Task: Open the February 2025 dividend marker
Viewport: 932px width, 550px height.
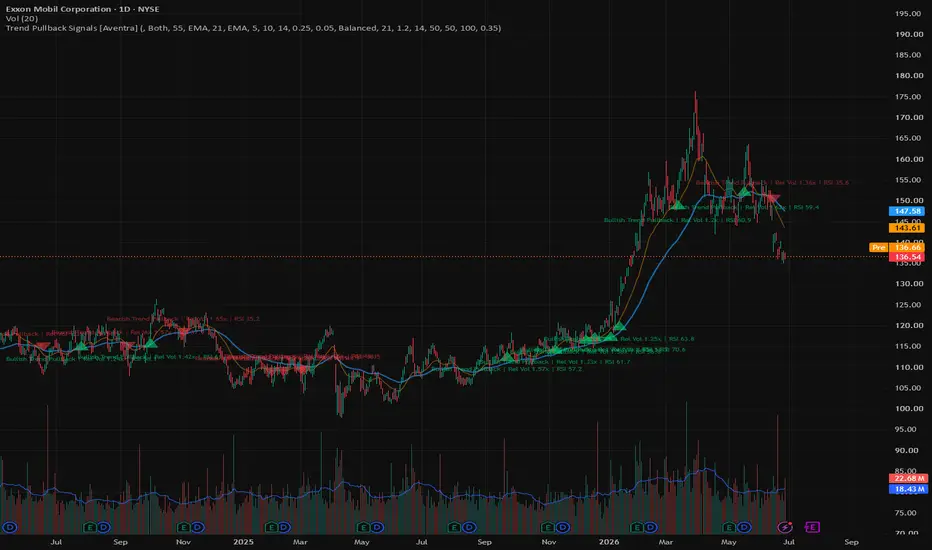Action: (x=284, y=527)
